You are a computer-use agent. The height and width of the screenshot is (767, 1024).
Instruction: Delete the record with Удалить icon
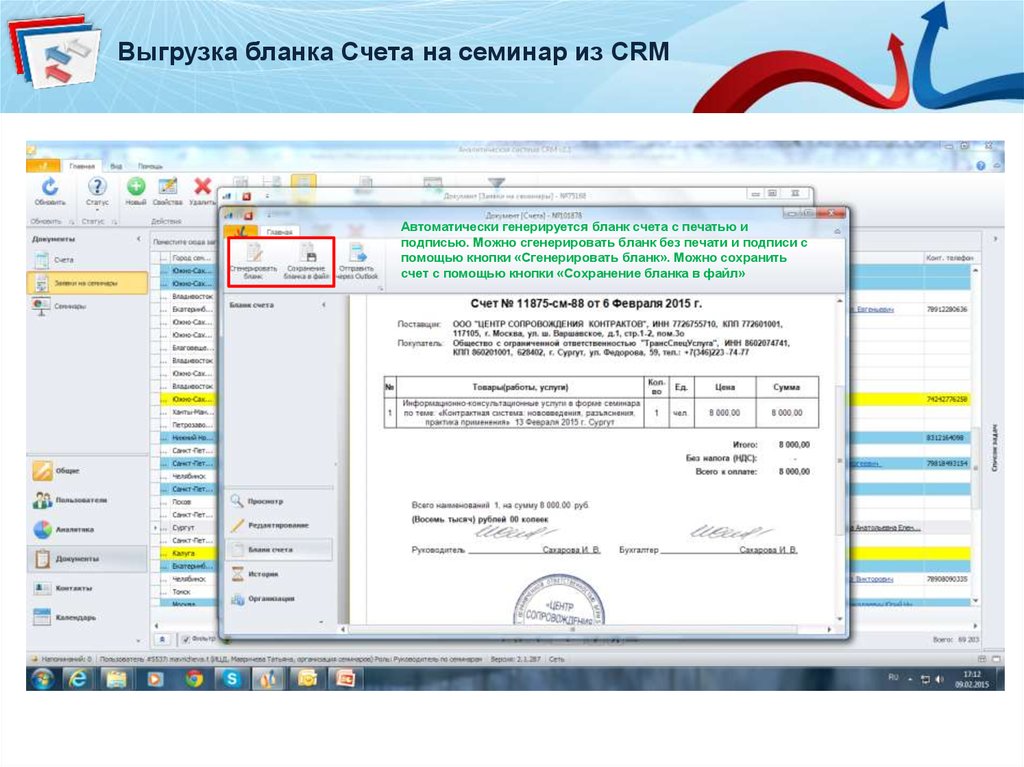coord(202,190)
